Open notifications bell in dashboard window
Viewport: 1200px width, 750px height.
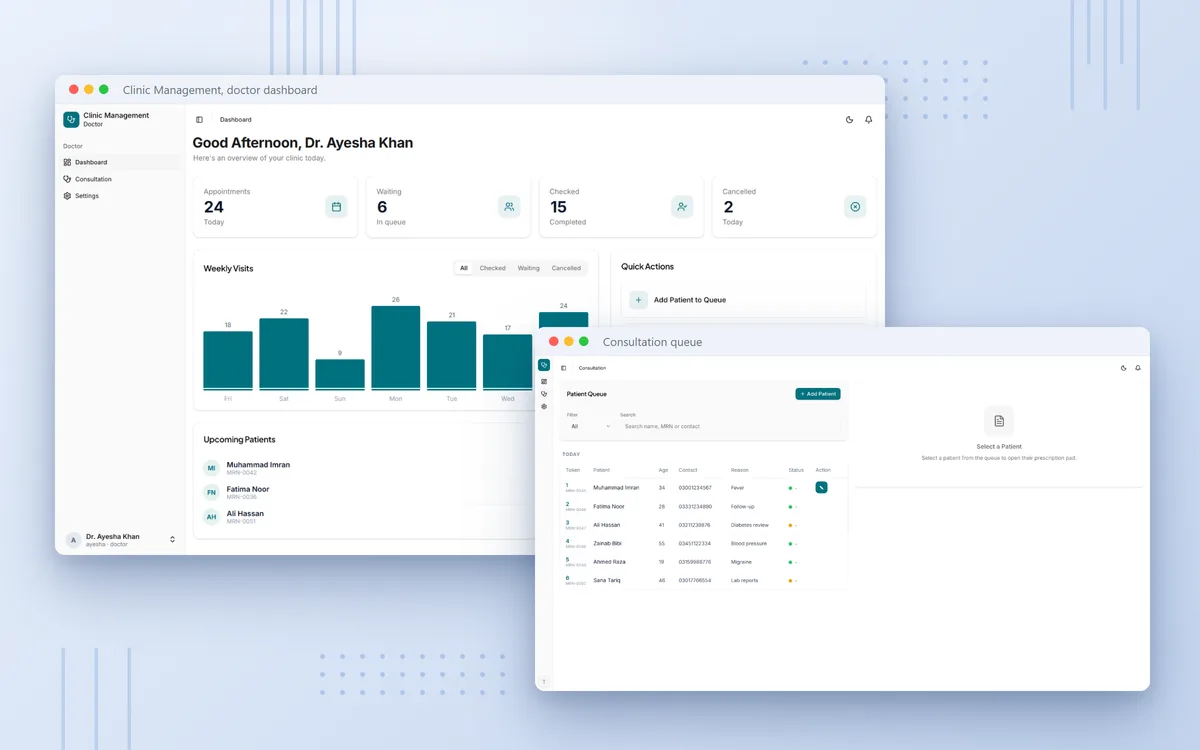coord(868,120)
